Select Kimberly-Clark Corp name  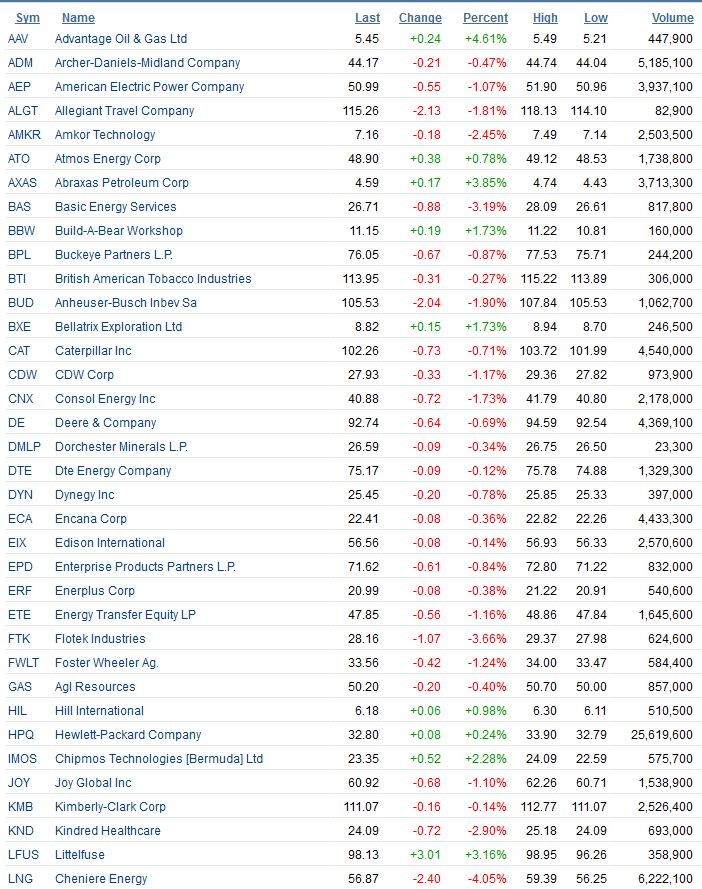point(110,807)
